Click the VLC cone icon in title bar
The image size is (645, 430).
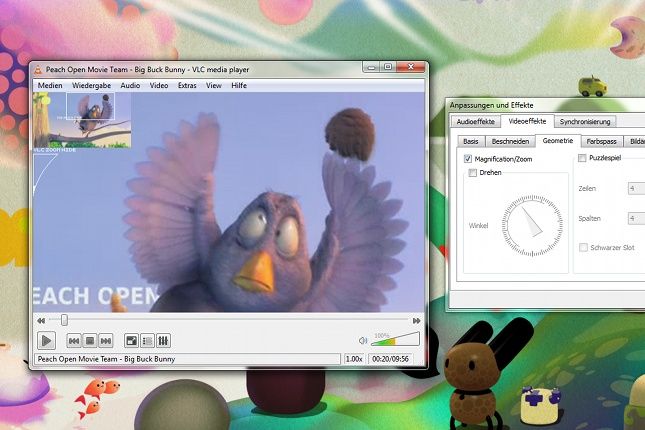point(38,69)
